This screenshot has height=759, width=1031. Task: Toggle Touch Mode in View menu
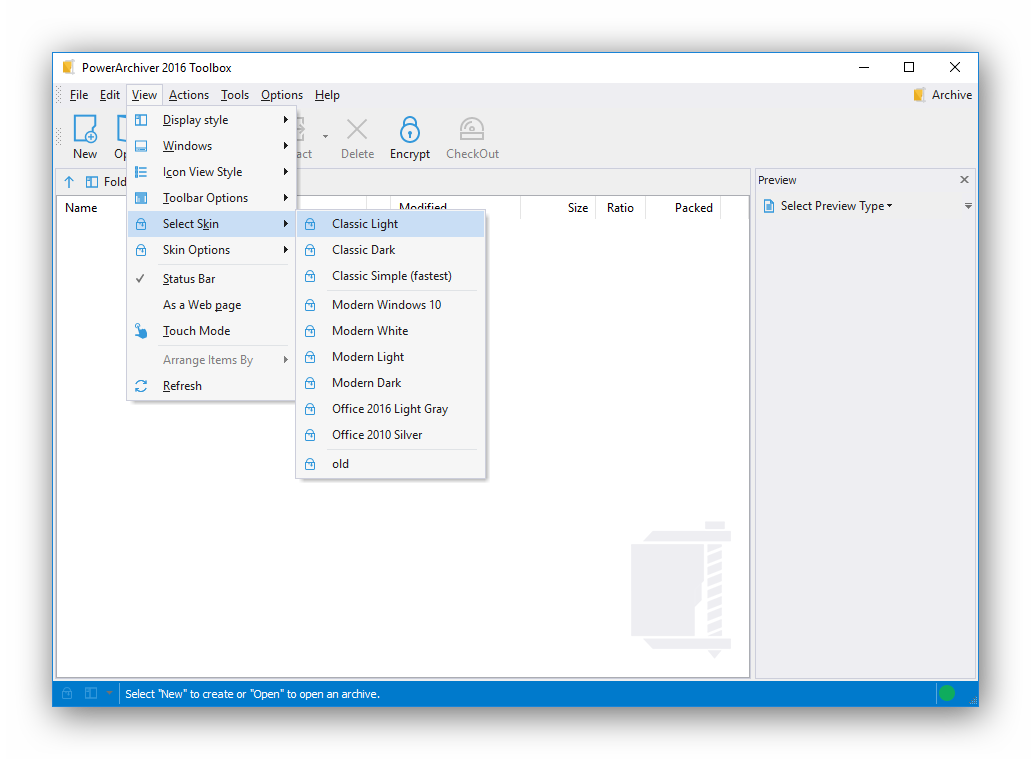[x=210, y=331]
